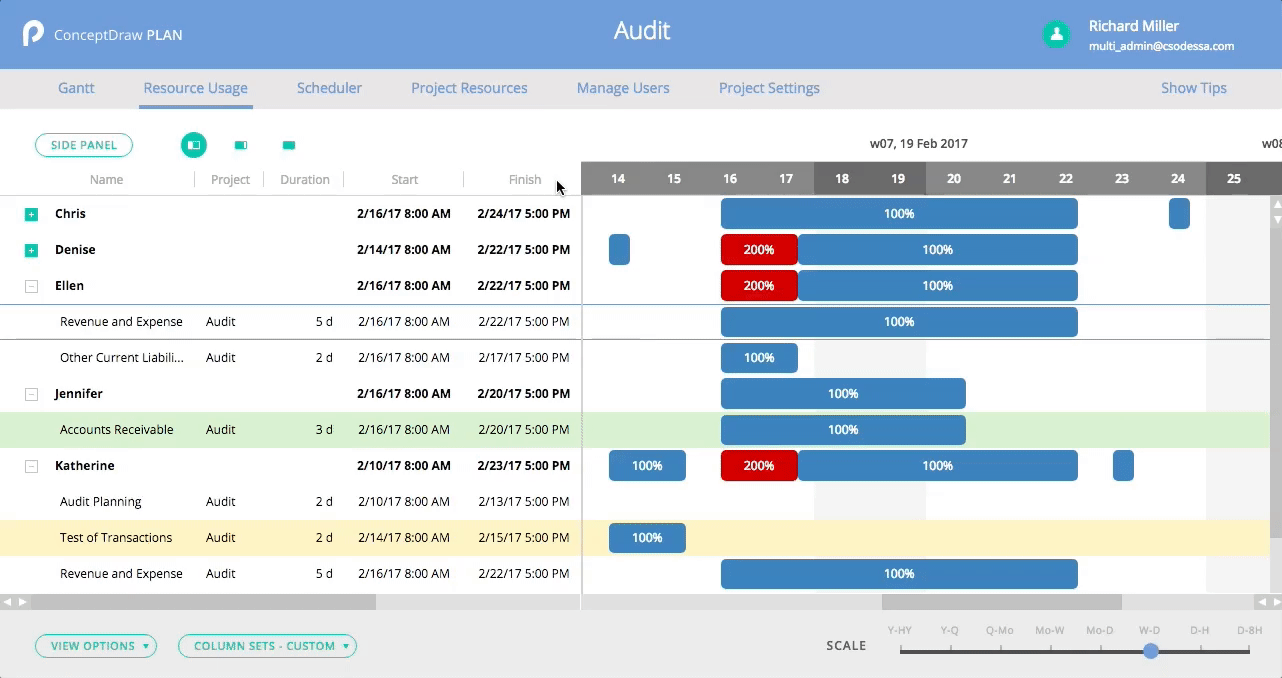Open the View Options dropdown
Image resolution: width=1282 pixels, height=678 pixels.
[x=96, y=646]
